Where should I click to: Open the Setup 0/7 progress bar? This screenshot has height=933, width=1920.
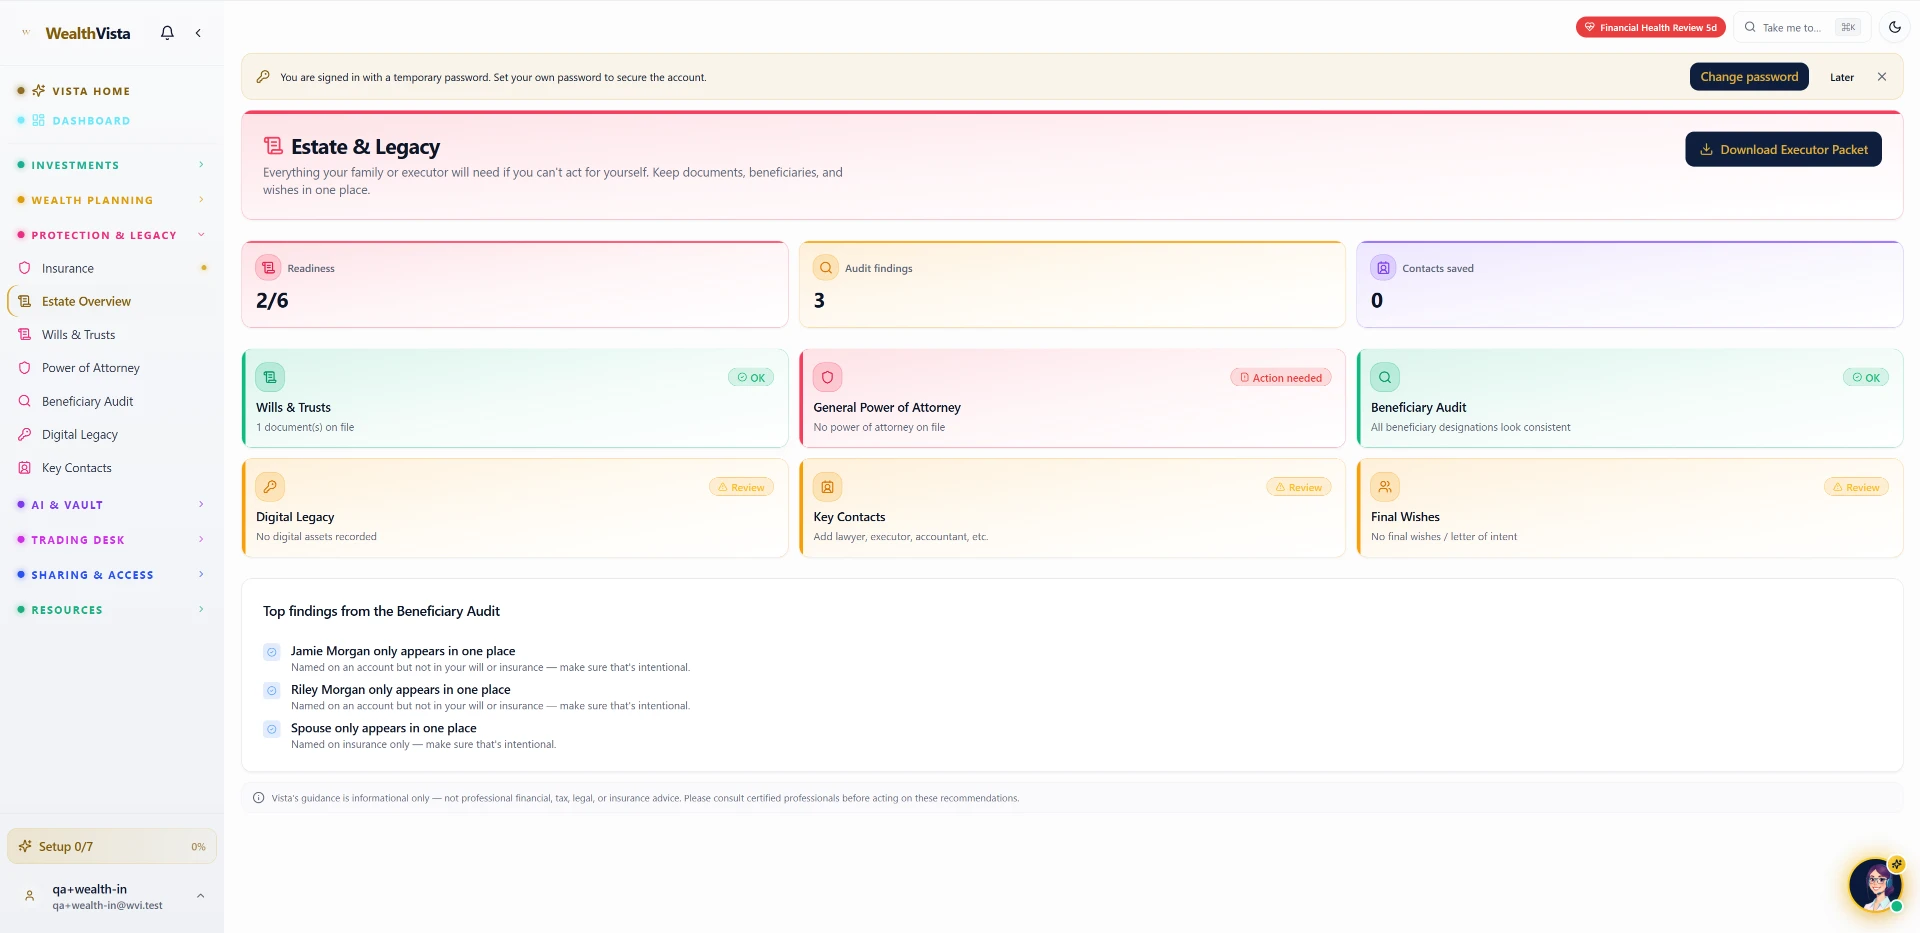pyautogui.click(x=112, y=846)
